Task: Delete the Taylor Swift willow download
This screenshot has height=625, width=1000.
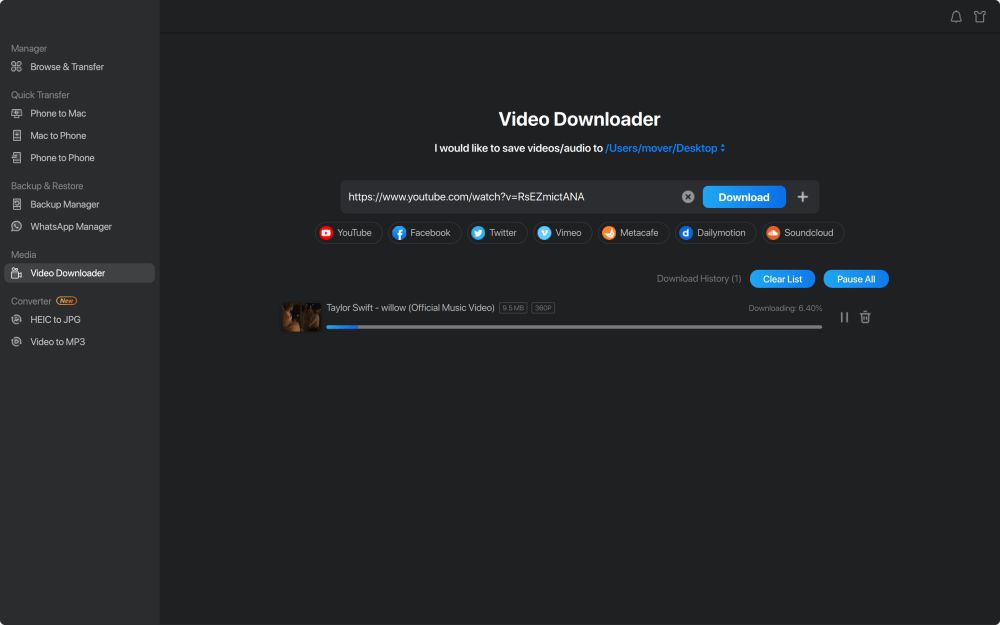Action: [865, 317]
